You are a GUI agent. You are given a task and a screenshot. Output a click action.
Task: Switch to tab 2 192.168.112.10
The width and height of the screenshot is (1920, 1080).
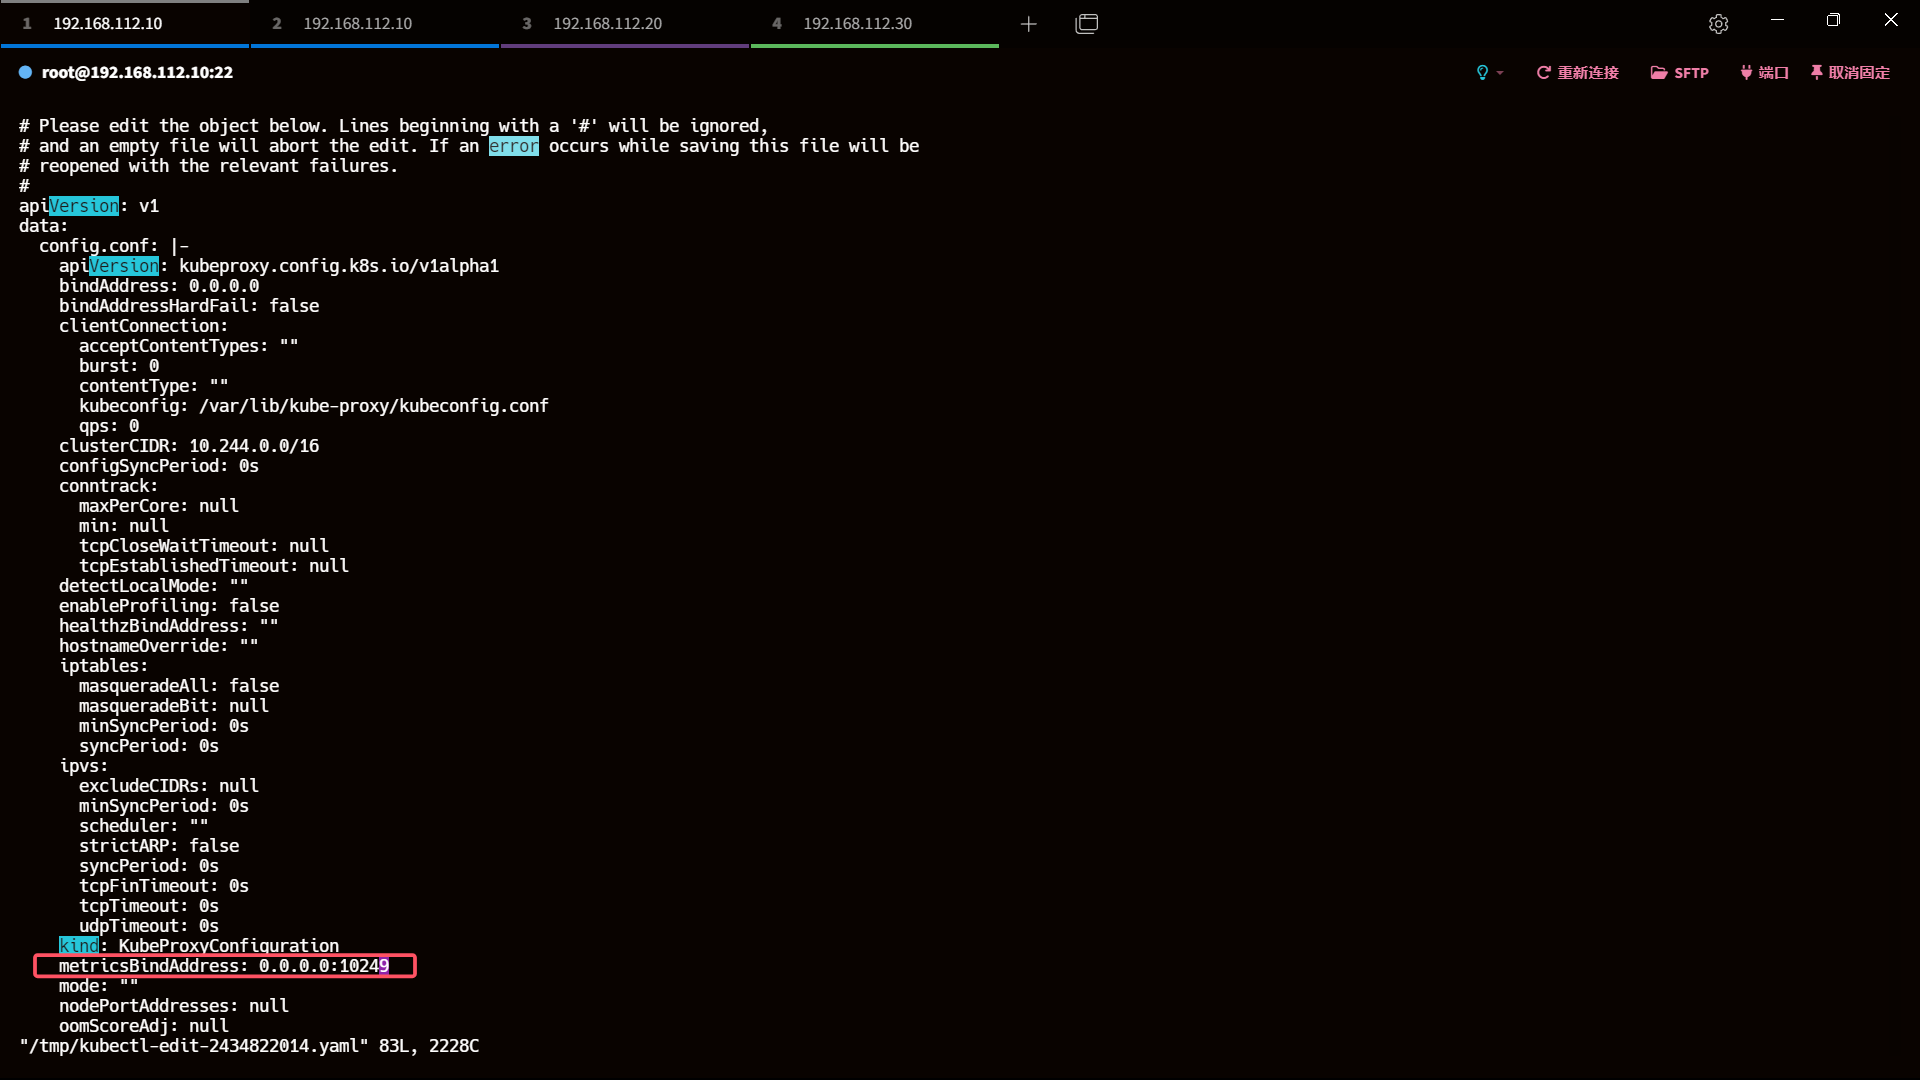357,24
